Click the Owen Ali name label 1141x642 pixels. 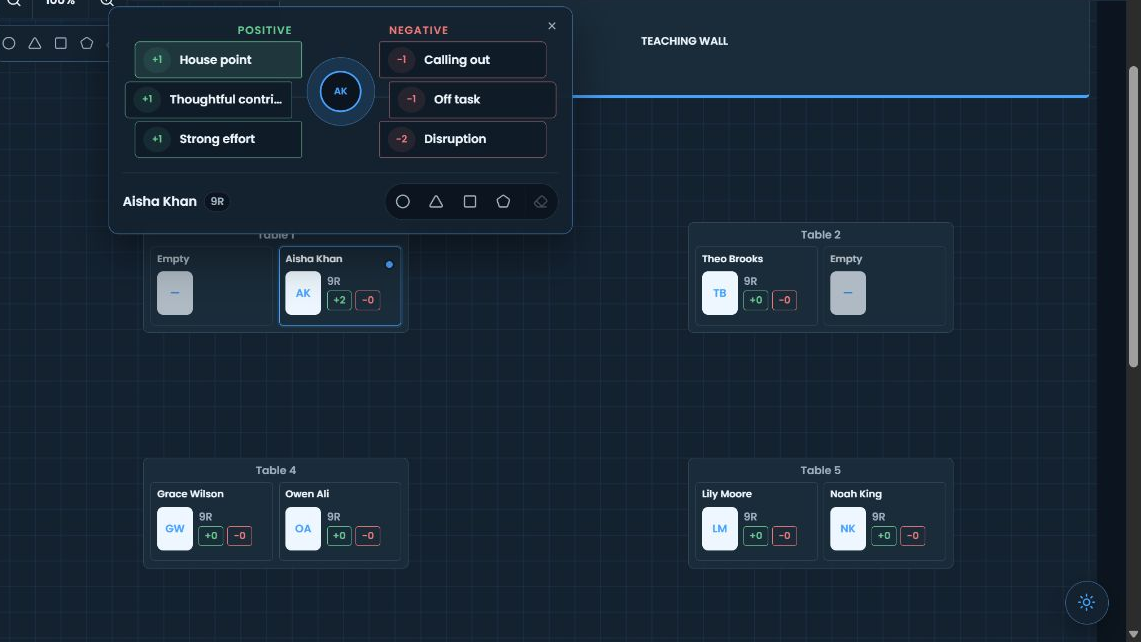[x=307, y=494]
